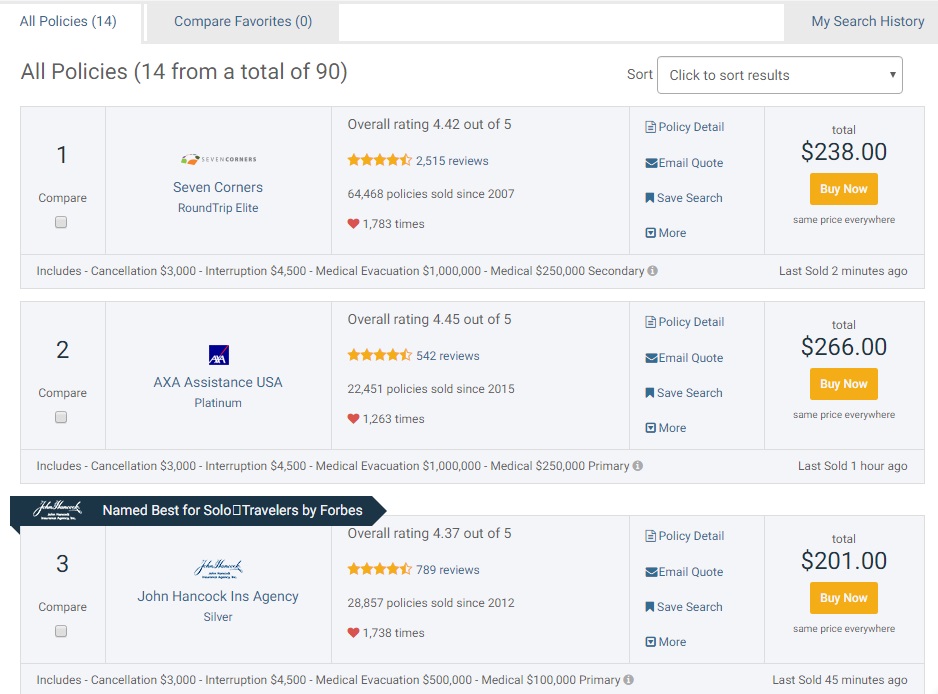Click the $201.00 total price

843,561
